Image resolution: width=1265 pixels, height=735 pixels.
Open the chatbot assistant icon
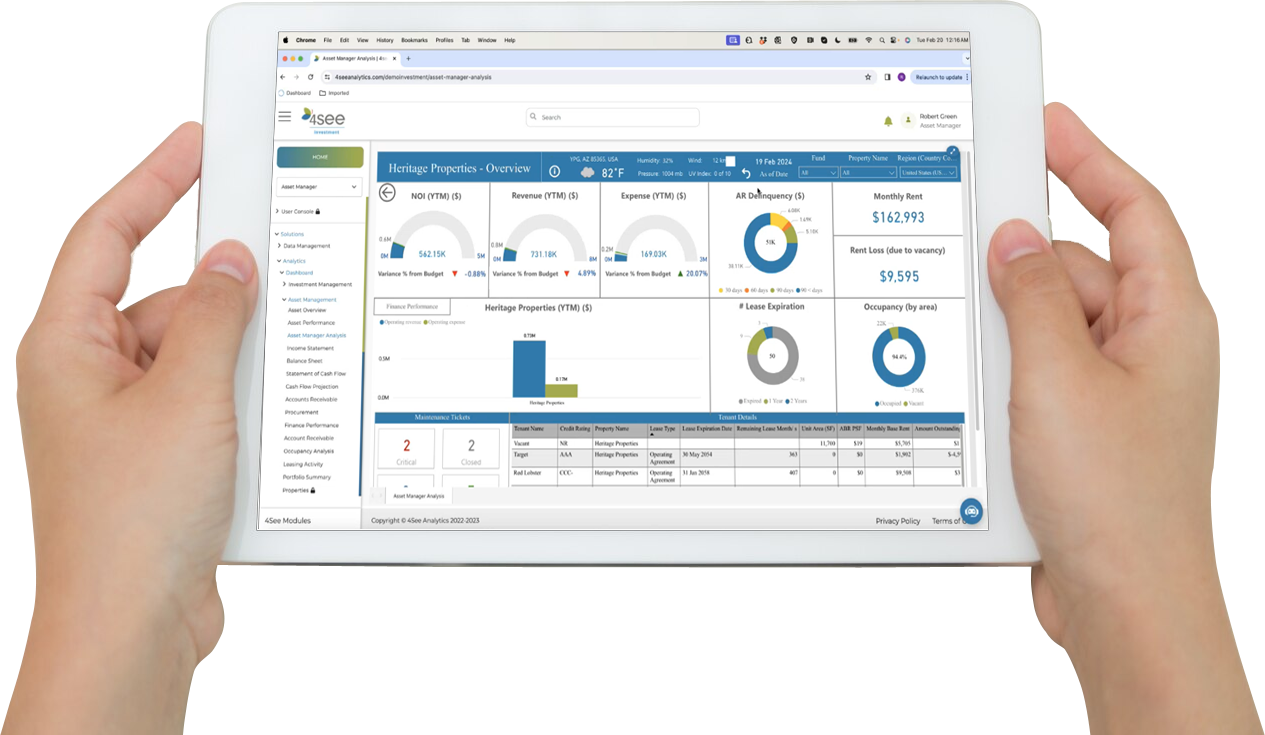(x=971, y=511)
